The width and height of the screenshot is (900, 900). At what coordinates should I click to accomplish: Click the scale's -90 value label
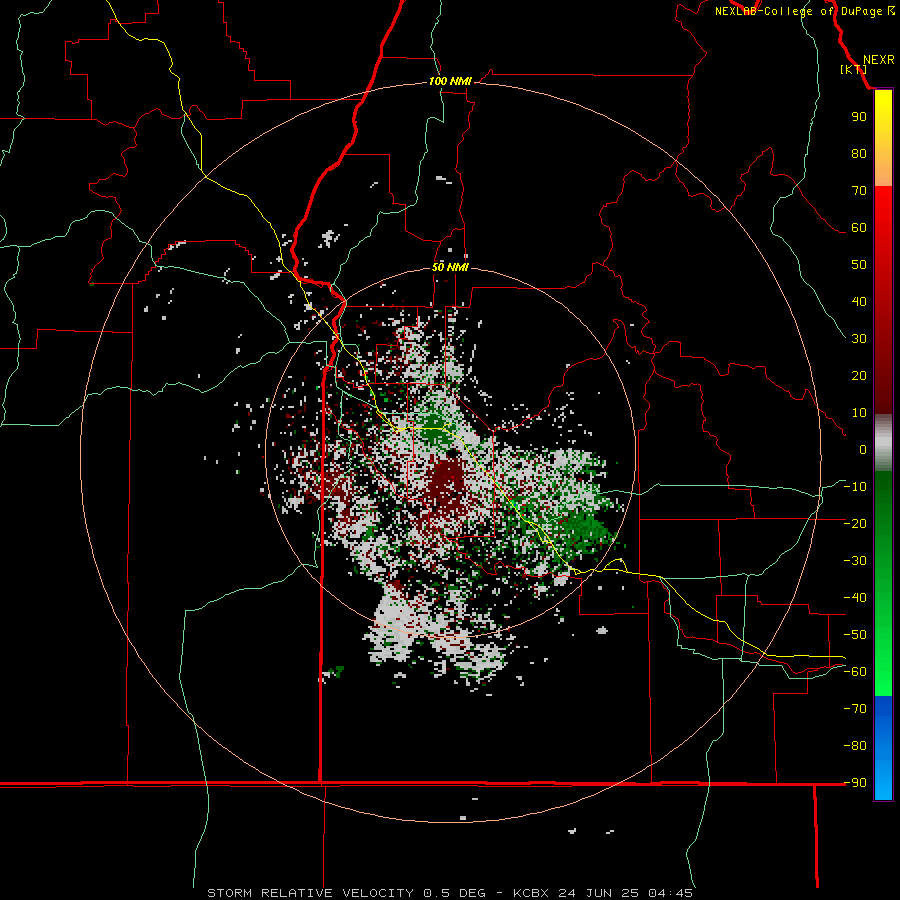(855, 783)
